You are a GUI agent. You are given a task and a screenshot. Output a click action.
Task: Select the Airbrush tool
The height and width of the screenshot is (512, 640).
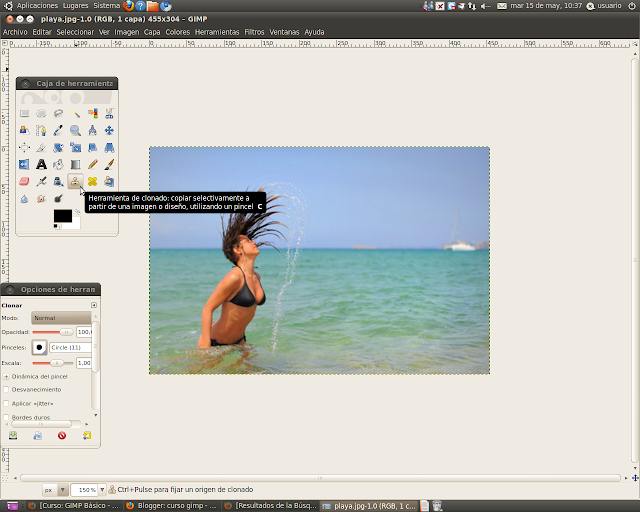point(41,181)
